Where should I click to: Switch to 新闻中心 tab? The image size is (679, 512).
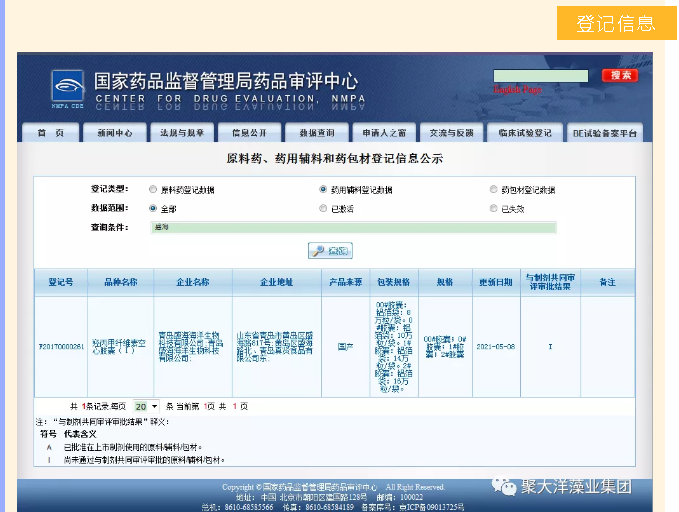tap(114, 133)
